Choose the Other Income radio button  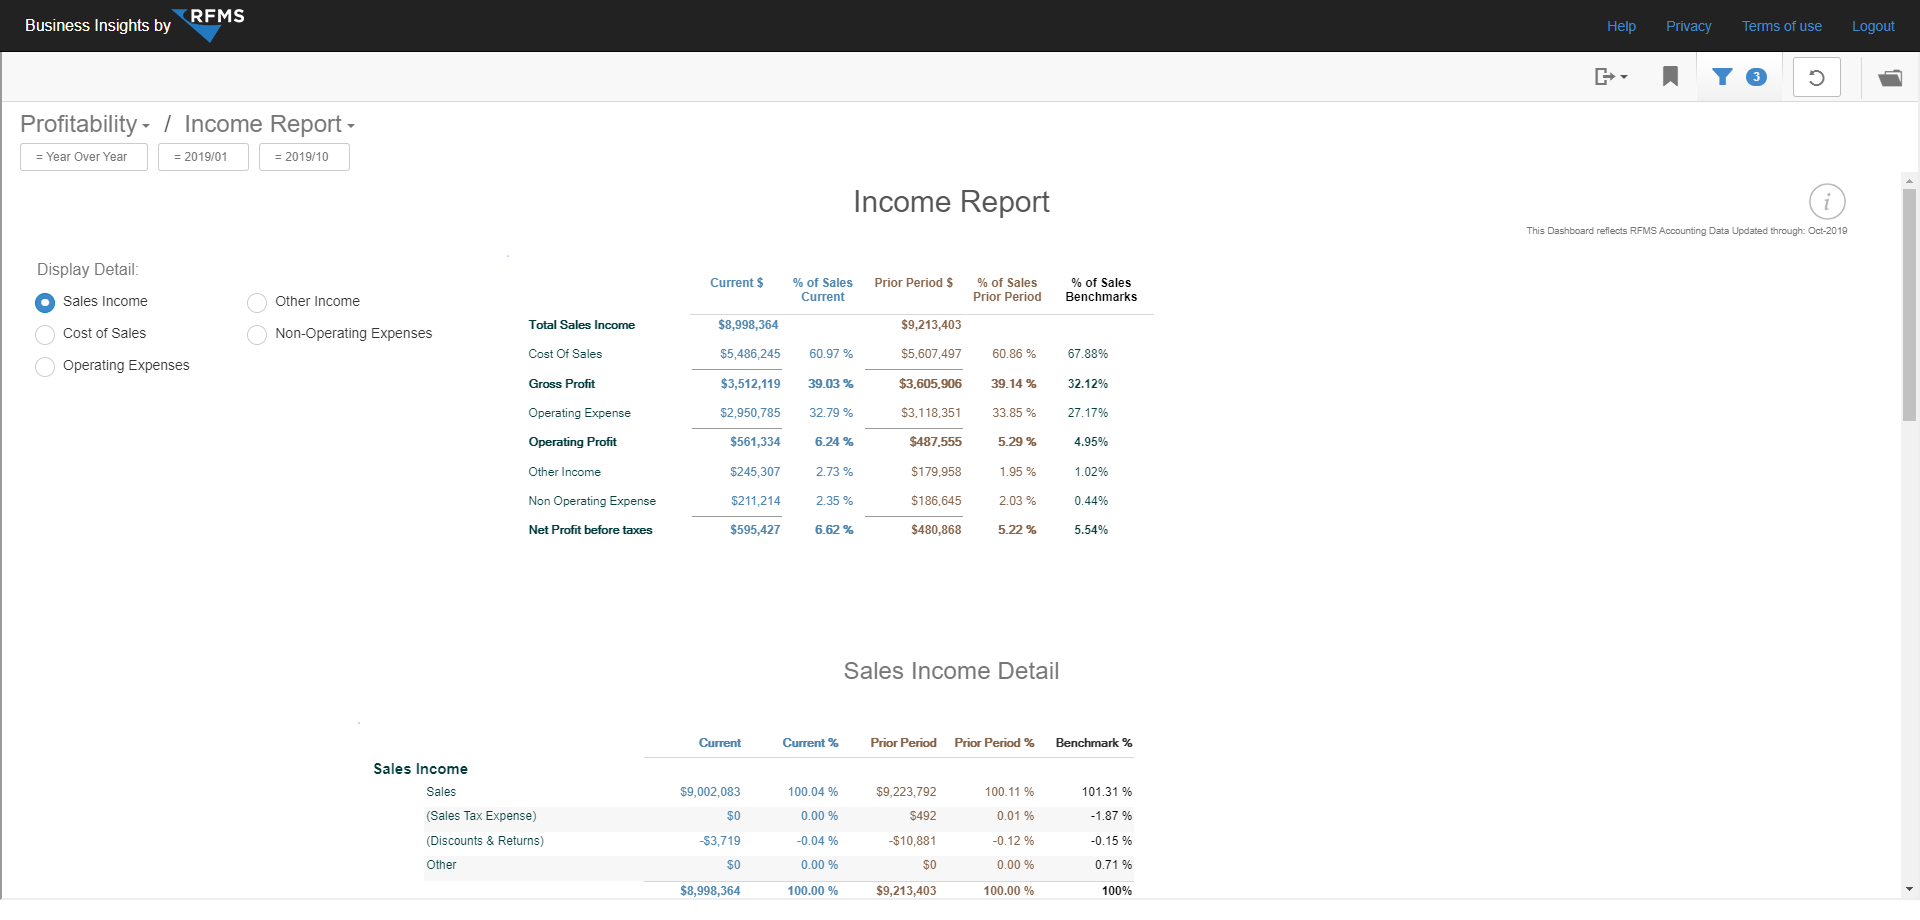pos(257,302)
